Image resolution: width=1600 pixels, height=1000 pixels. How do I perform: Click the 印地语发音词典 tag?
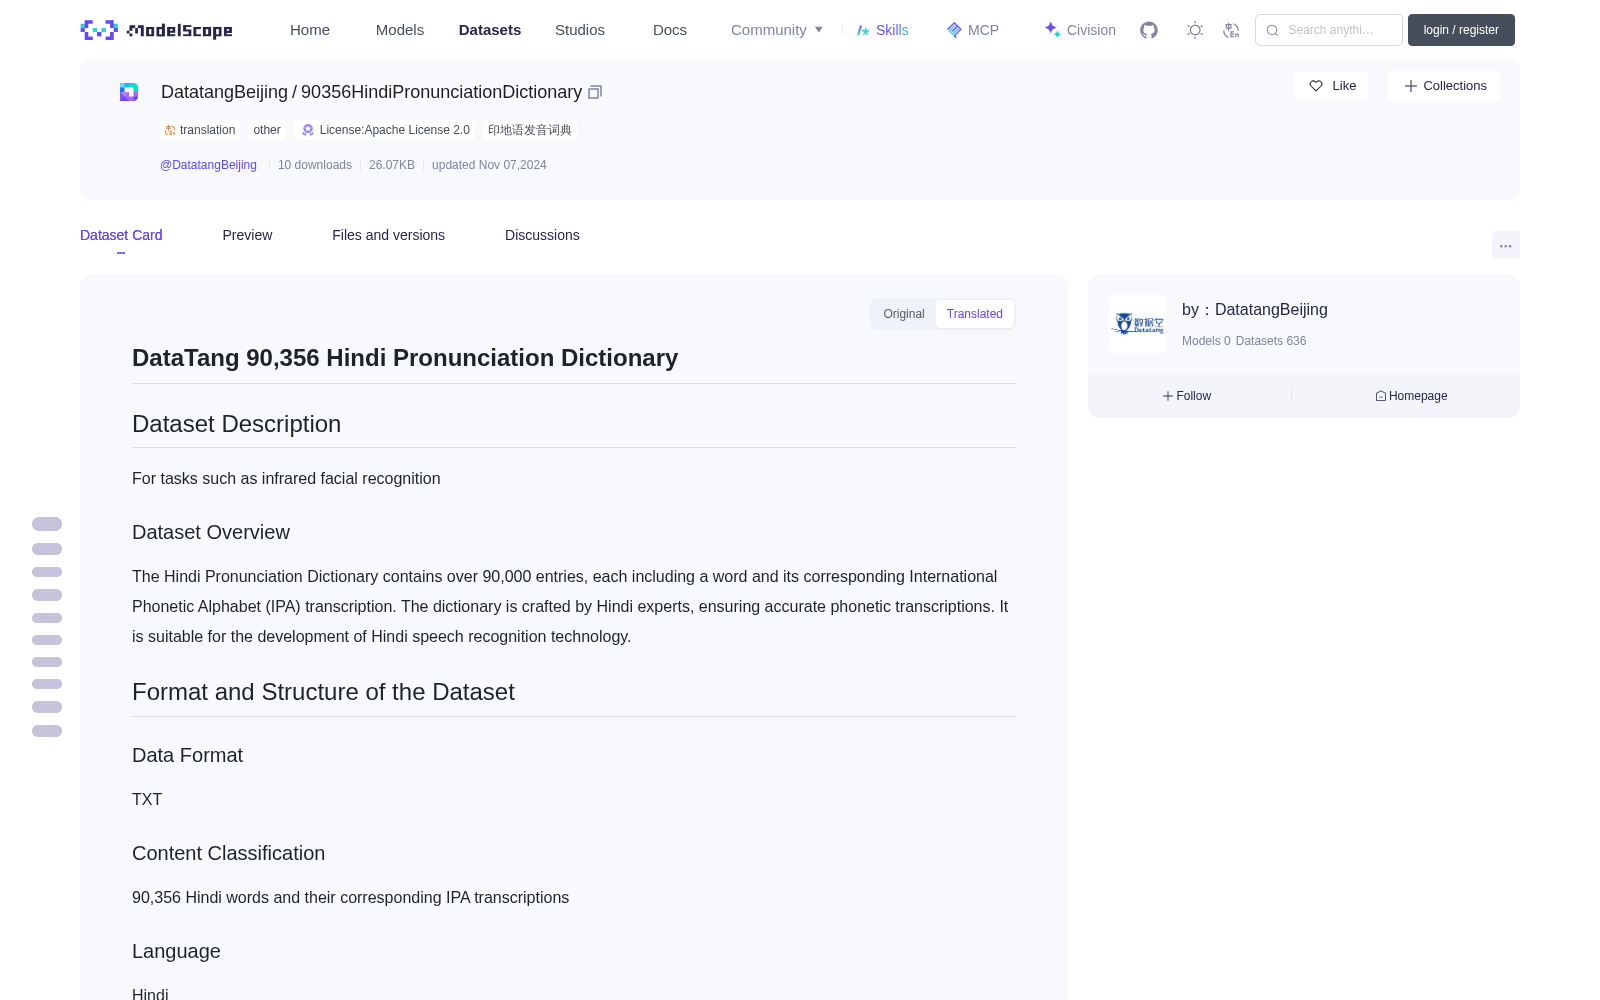530,130
